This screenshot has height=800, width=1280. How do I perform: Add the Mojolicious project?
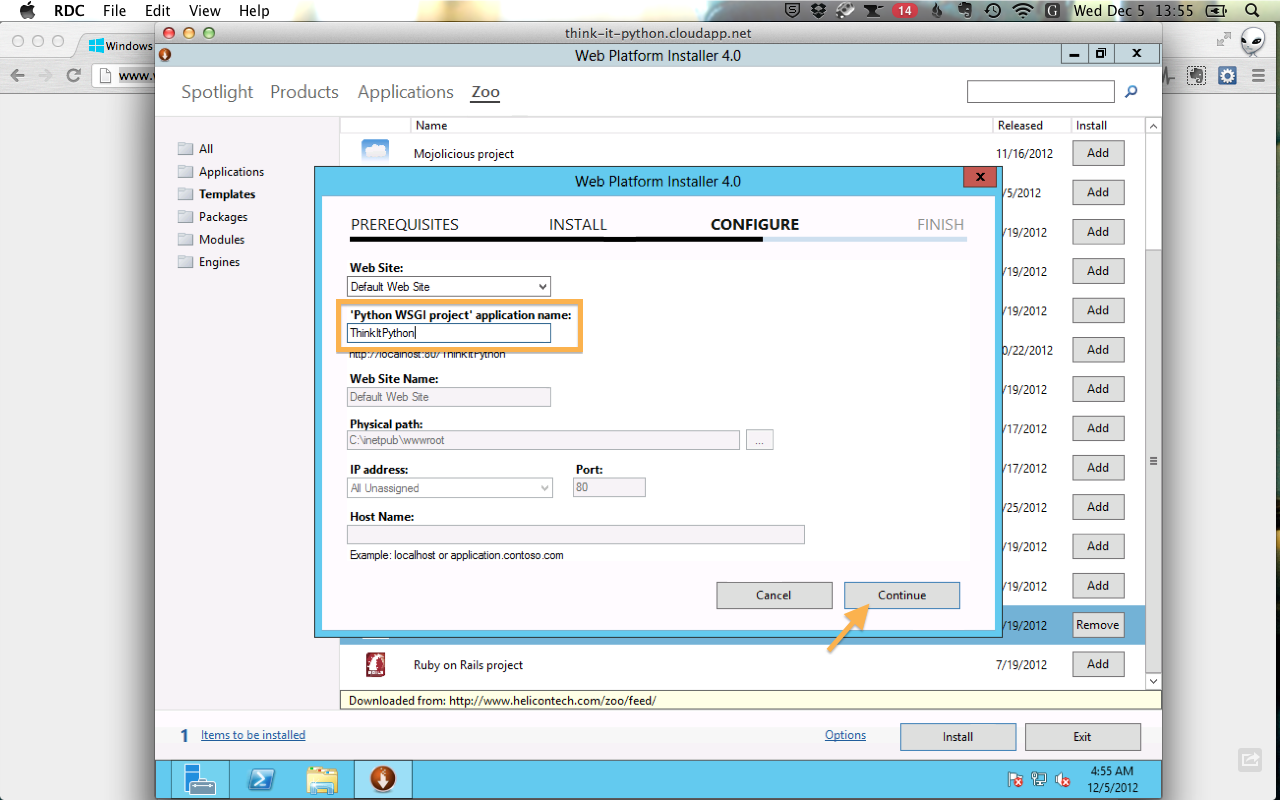[1098, 153]
